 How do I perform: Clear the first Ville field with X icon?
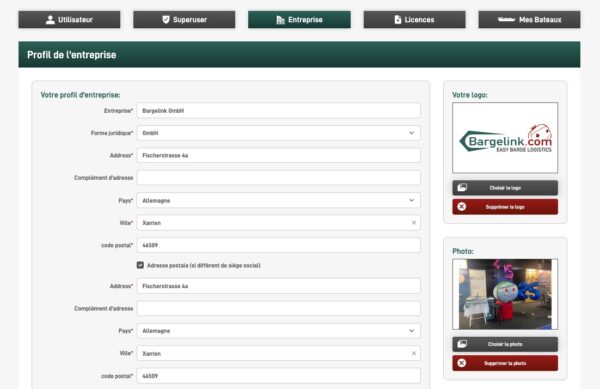click(x=414, y=223)
